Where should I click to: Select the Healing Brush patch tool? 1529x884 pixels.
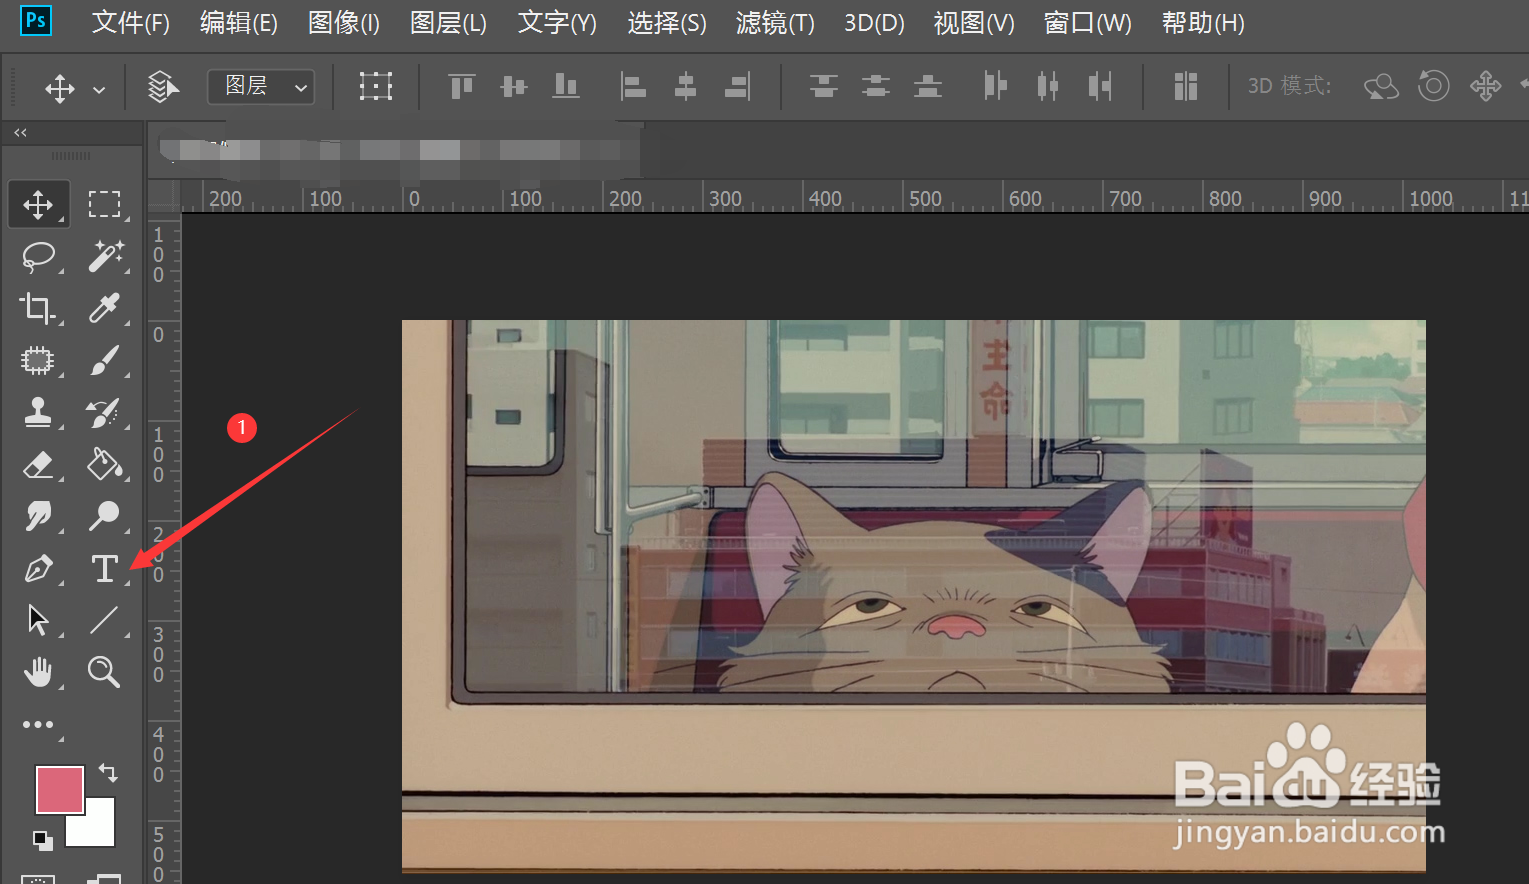click(x=38, y=360)
